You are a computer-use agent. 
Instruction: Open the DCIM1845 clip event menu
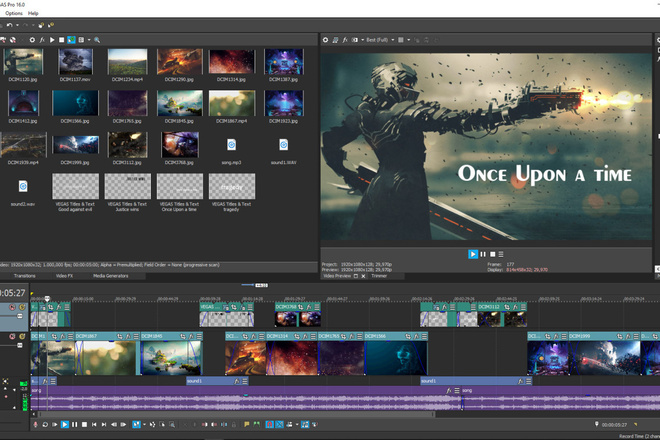coord(199,336)
